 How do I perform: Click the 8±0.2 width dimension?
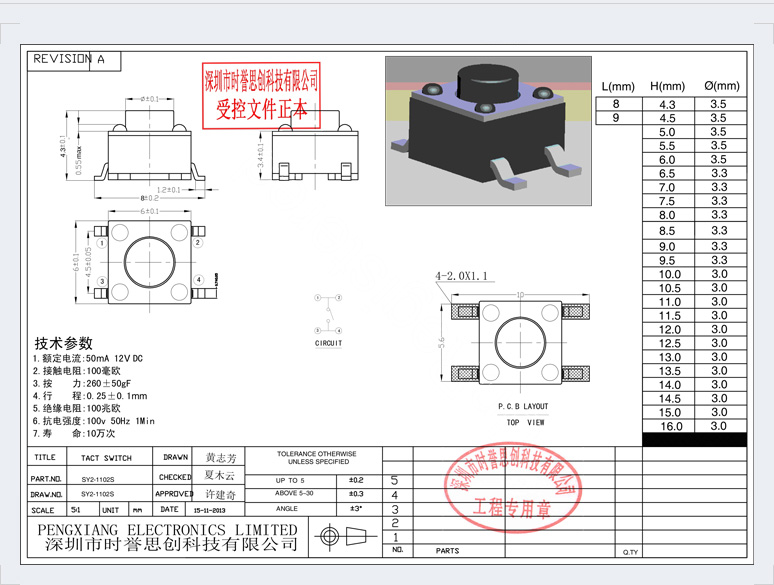pos(150,198)
